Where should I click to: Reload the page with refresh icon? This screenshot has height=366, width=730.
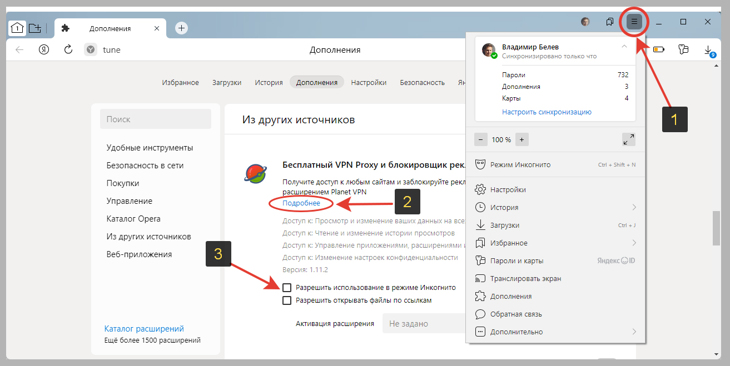click(x=68, y=49)
